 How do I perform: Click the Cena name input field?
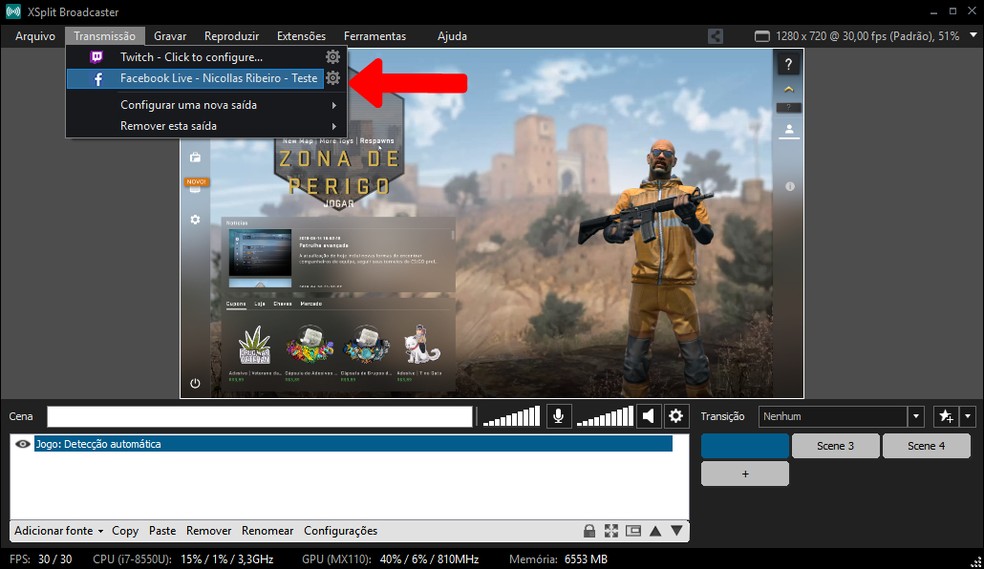[260, 417]
